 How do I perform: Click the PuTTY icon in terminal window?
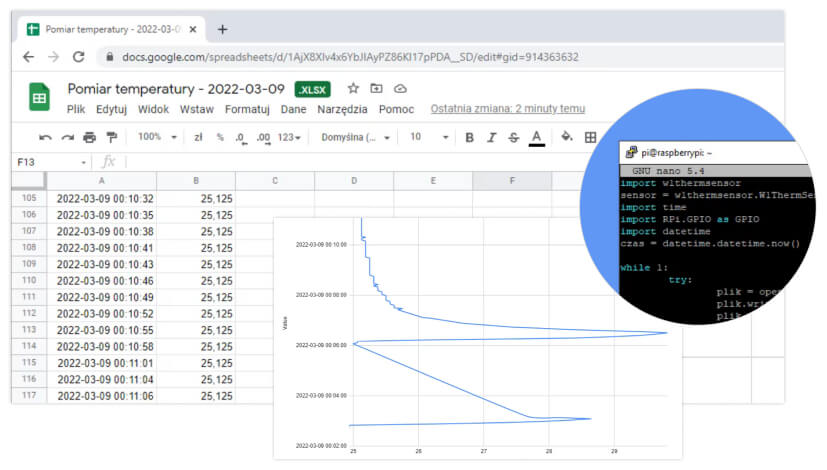[631, 152]
